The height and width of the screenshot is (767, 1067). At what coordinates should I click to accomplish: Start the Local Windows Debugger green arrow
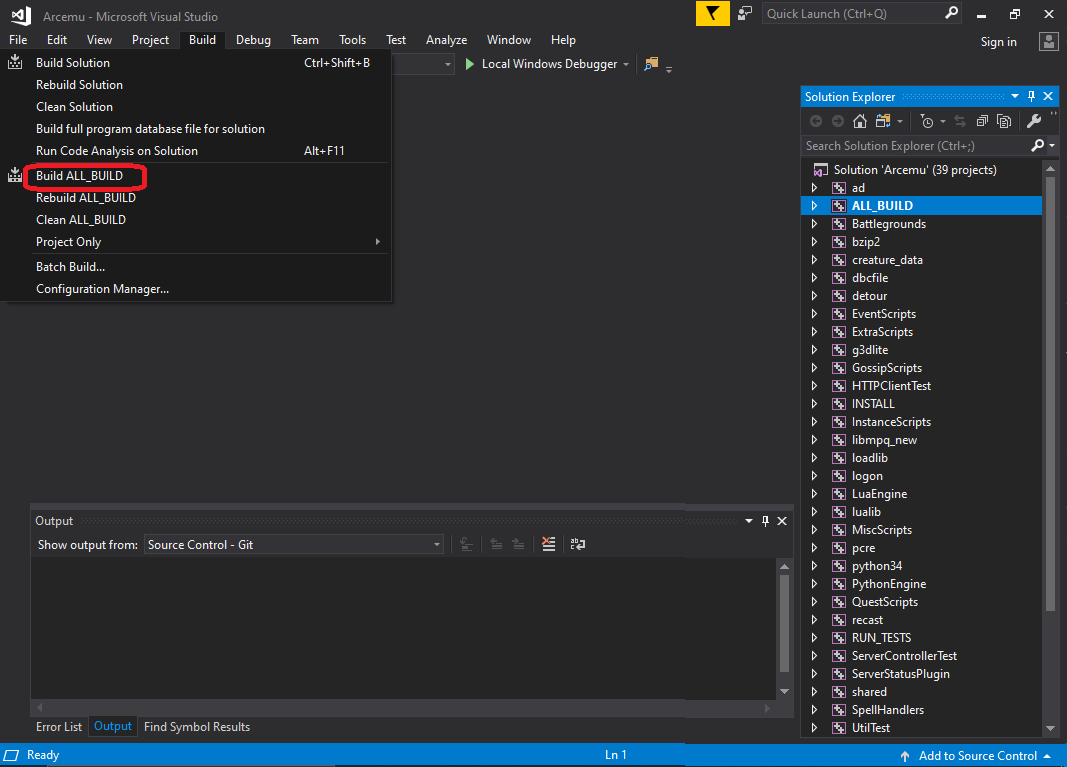(x=470, y=63)
